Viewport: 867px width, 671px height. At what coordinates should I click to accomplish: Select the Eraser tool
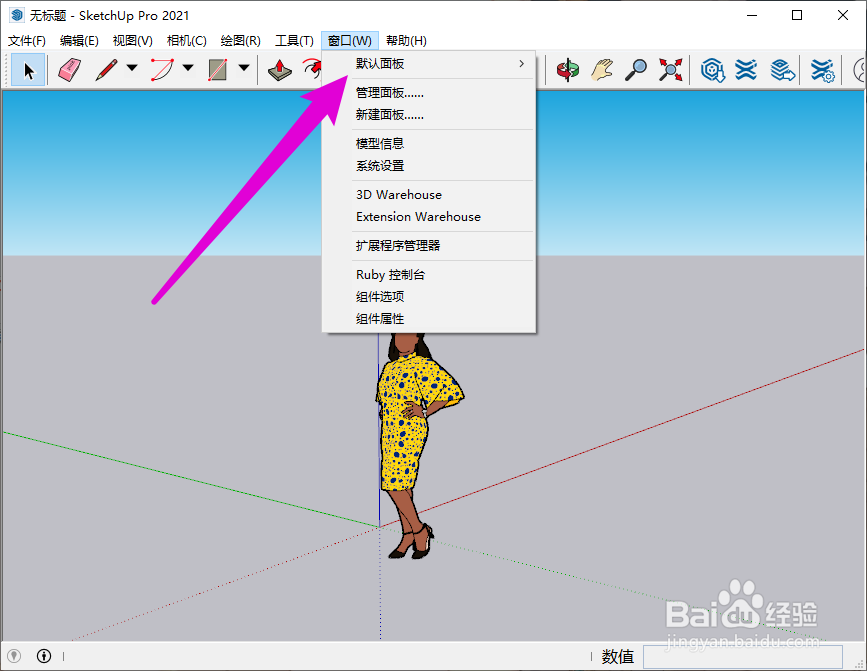[x=68, y=70]
